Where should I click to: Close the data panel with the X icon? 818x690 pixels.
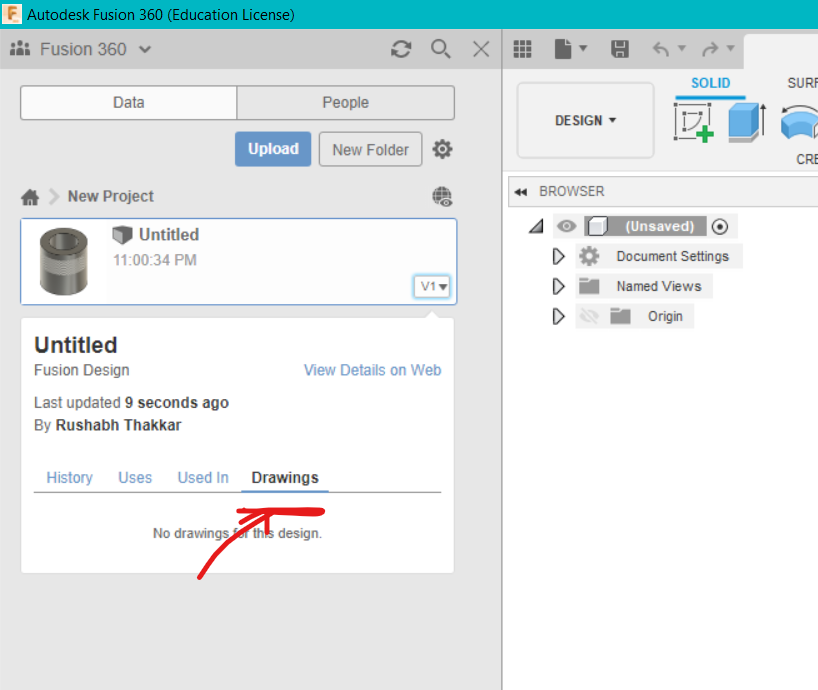(x=480, y=49)
